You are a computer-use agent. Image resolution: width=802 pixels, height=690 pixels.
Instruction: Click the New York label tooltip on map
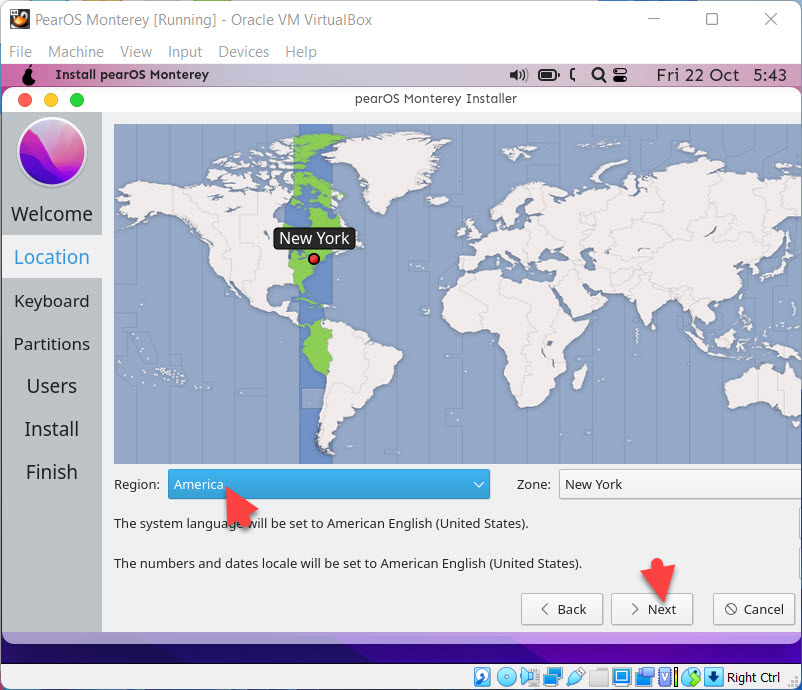(314, 238)
